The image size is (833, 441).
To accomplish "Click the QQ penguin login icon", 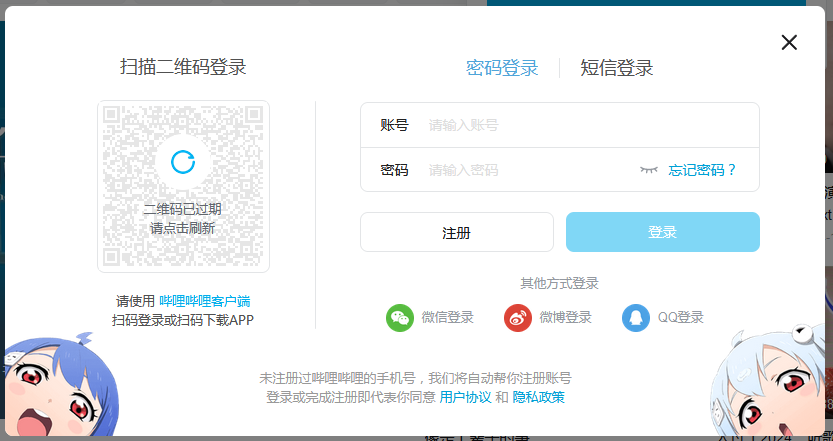I will click(x=635, y=318).
